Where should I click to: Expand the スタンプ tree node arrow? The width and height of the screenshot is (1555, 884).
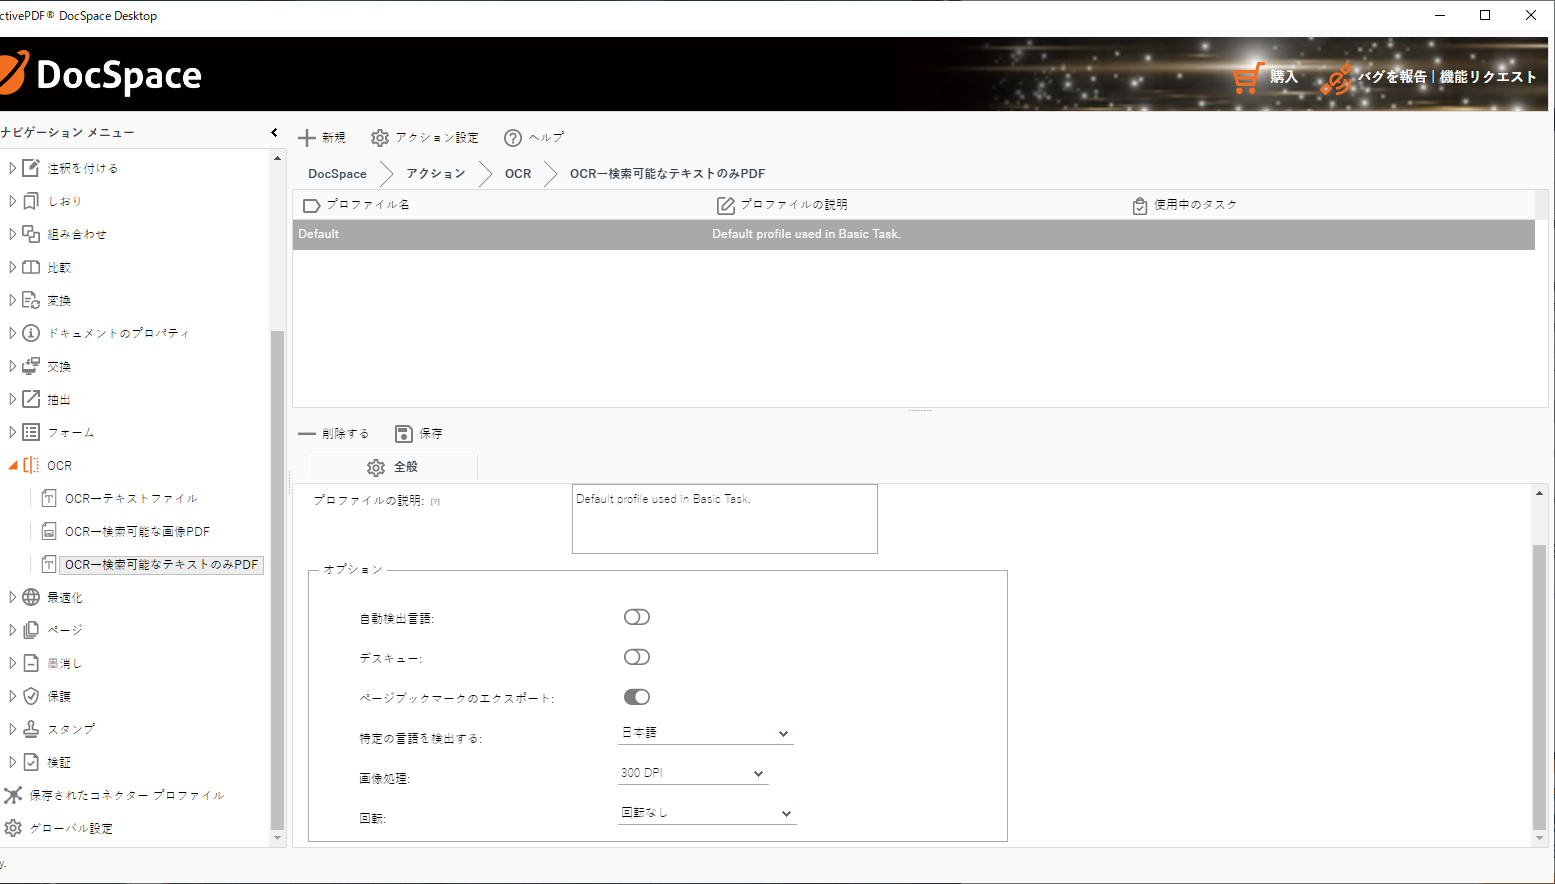click(x=12, y=729)
